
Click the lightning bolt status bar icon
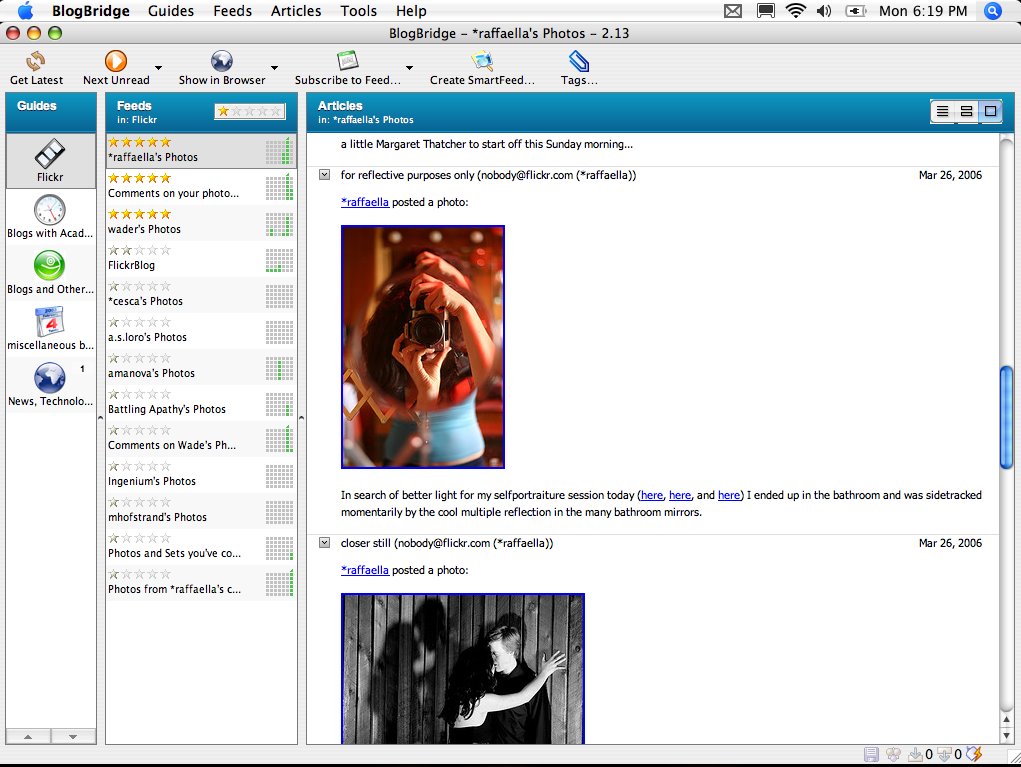click(x=973, y=754)
